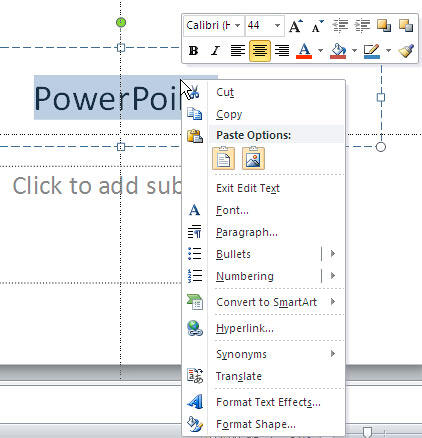Toggle Bold formatting in mini toolbar

click(193, 51)
